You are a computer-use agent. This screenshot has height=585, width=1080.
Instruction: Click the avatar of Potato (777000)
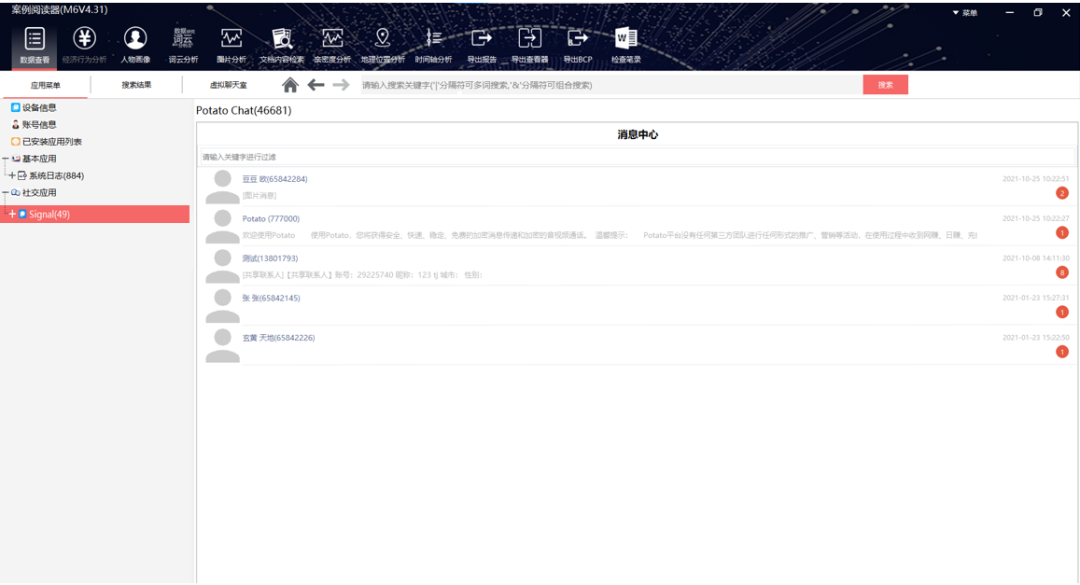click(222, 227)
